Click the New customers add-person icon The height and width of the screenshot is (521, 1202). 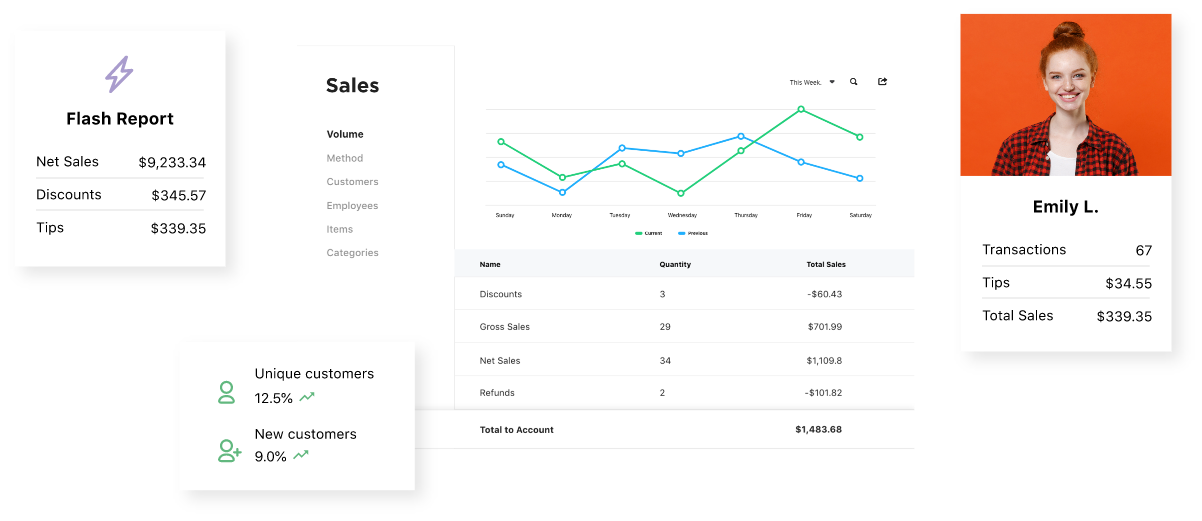pyautogui.click(x=229, y=452)
